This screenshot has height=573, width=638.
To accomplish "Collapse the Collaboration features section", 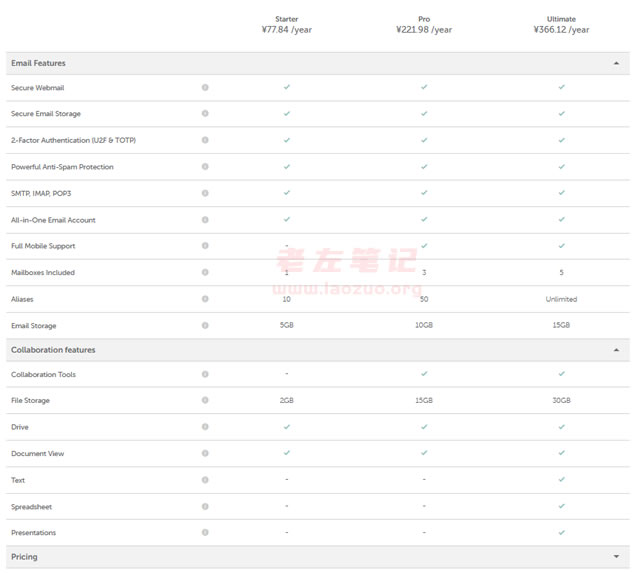I will (x=616, y=350).
